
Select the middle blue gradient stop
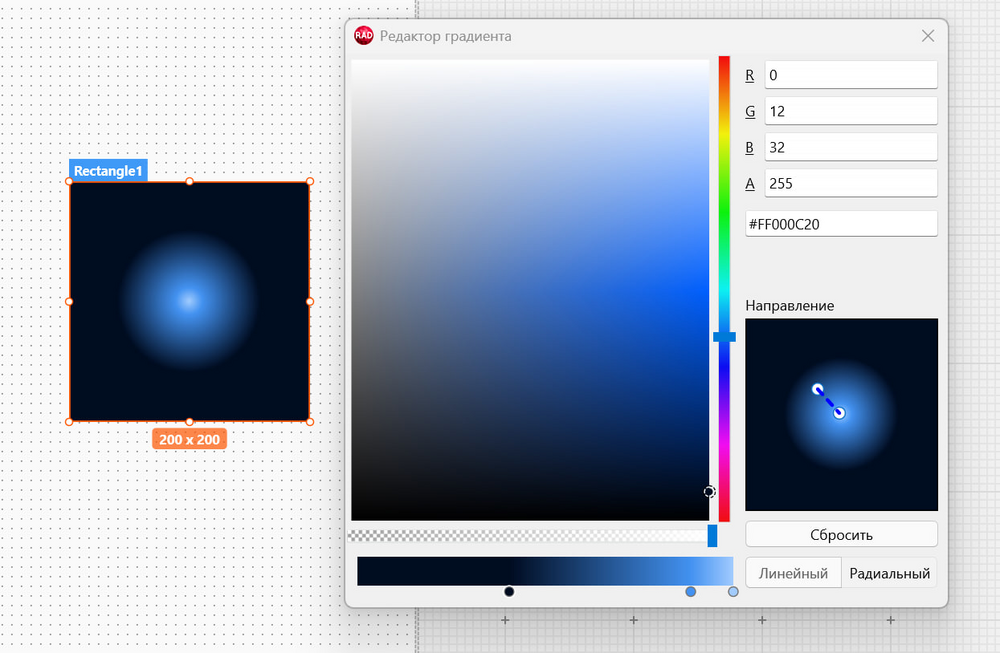pos(691,592)
